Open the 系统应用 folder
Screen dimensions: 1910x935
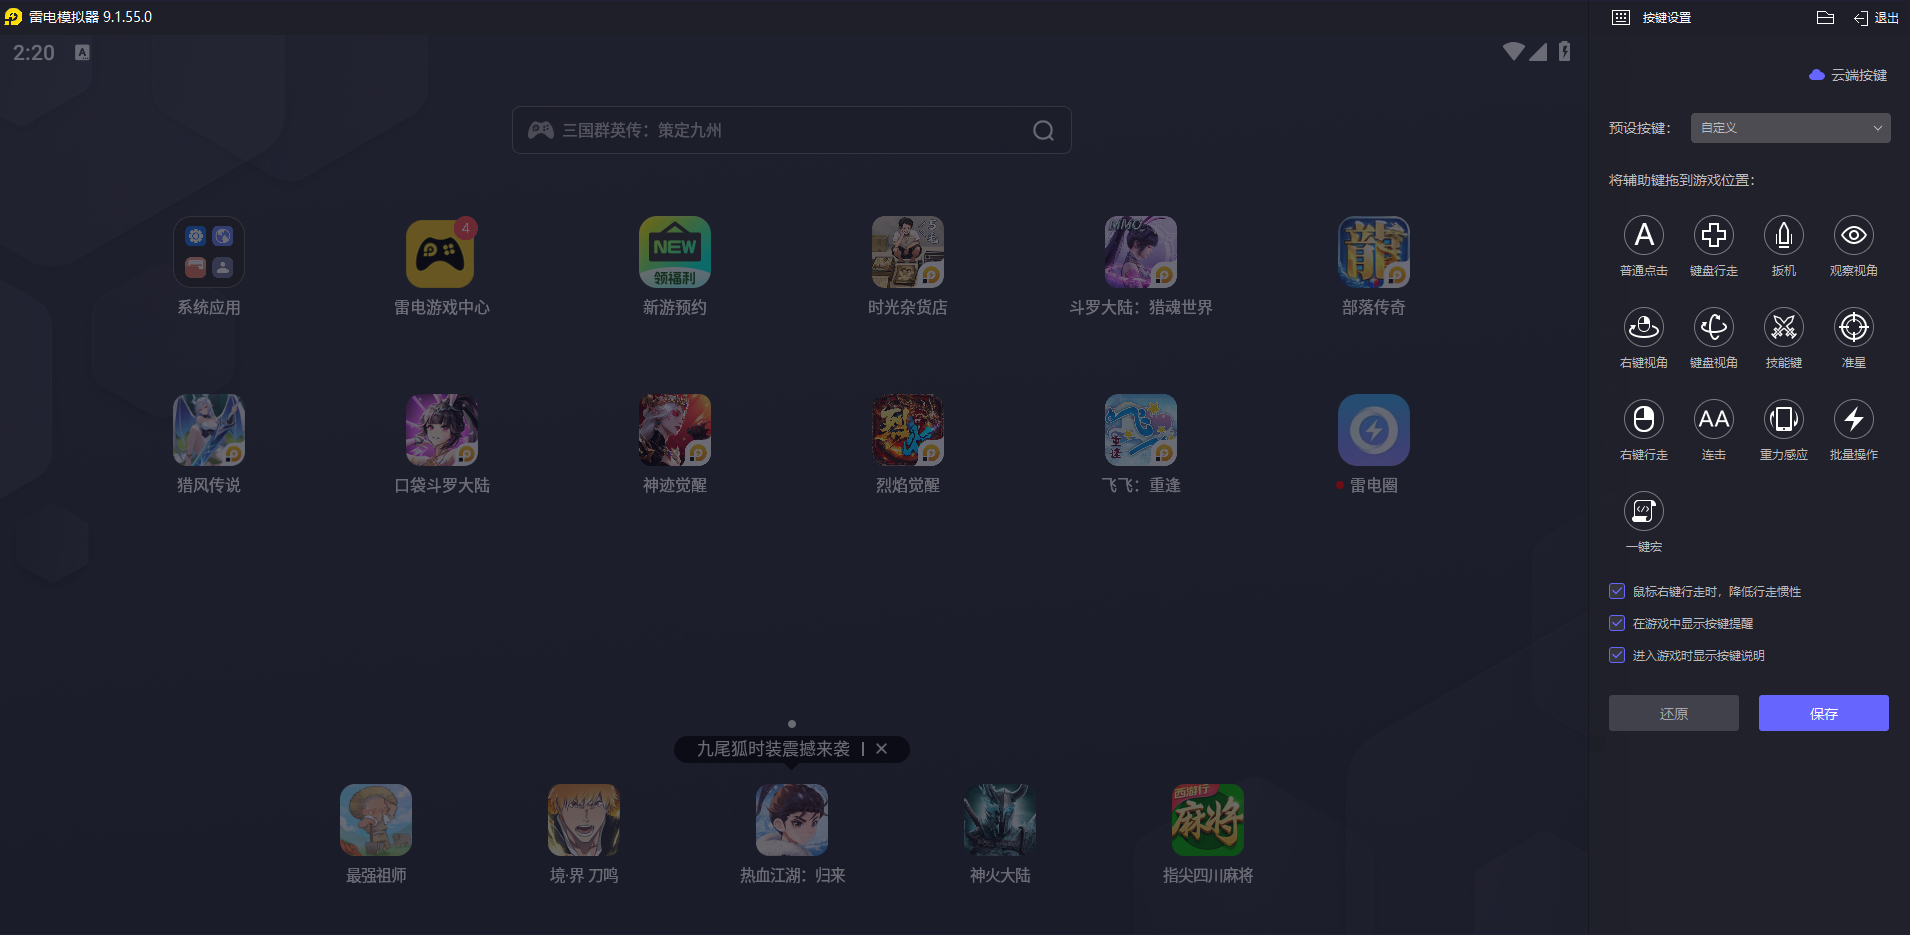pos(209,252)
